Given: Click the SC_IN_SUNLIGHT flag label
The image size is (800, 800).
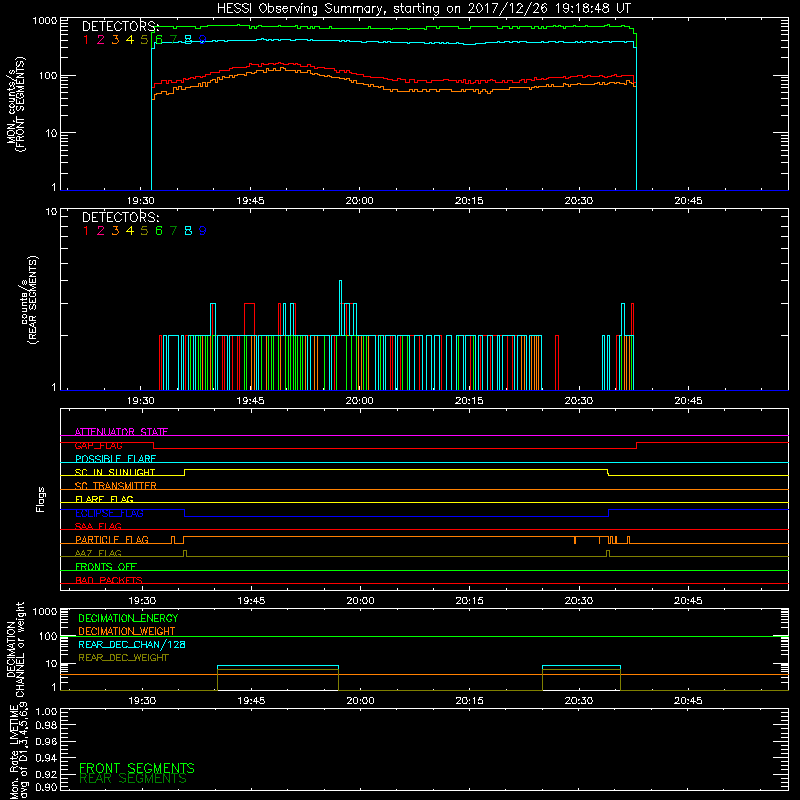Looking at the screenshot, I should 115,472.
